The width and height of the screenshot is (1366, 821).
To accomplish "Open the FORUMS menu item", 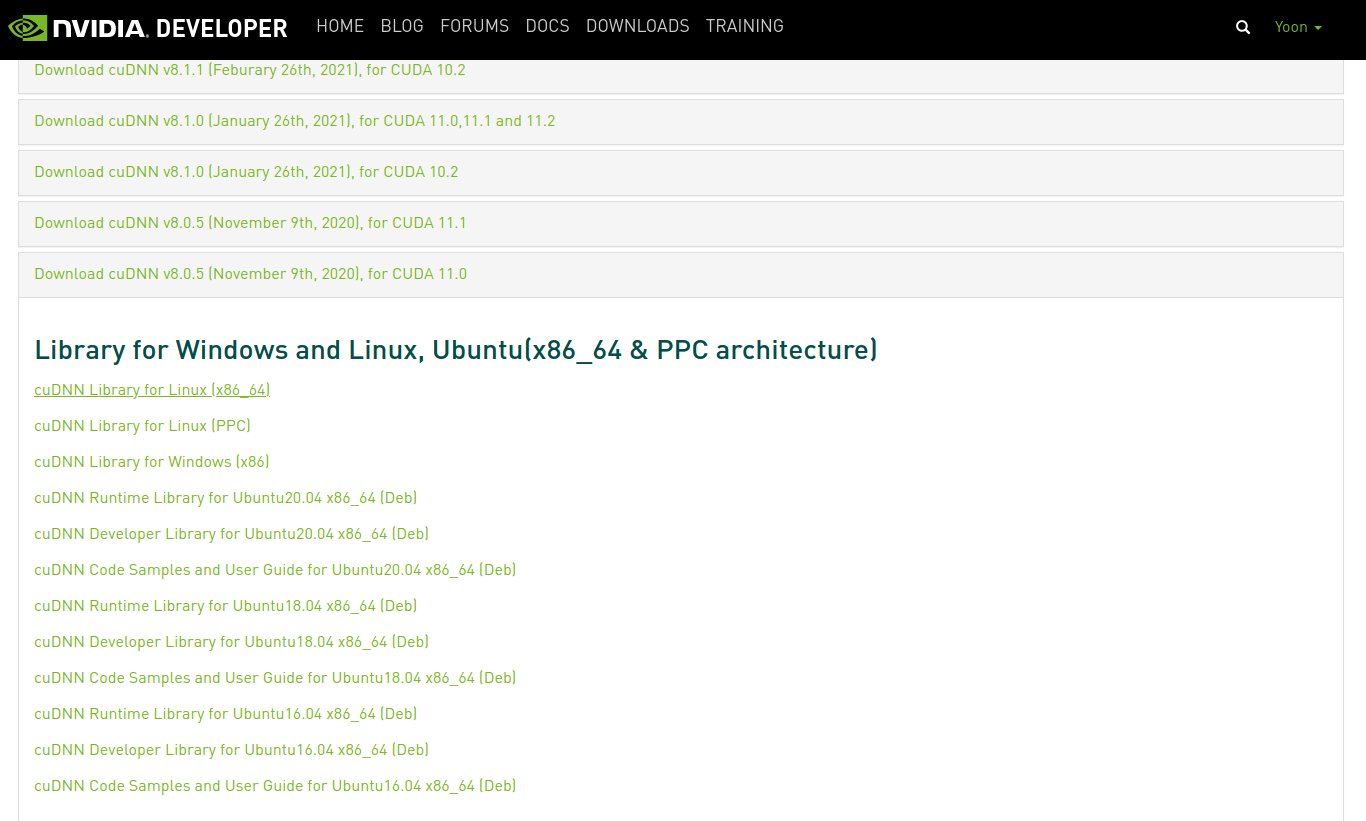I will click(474, 26).
